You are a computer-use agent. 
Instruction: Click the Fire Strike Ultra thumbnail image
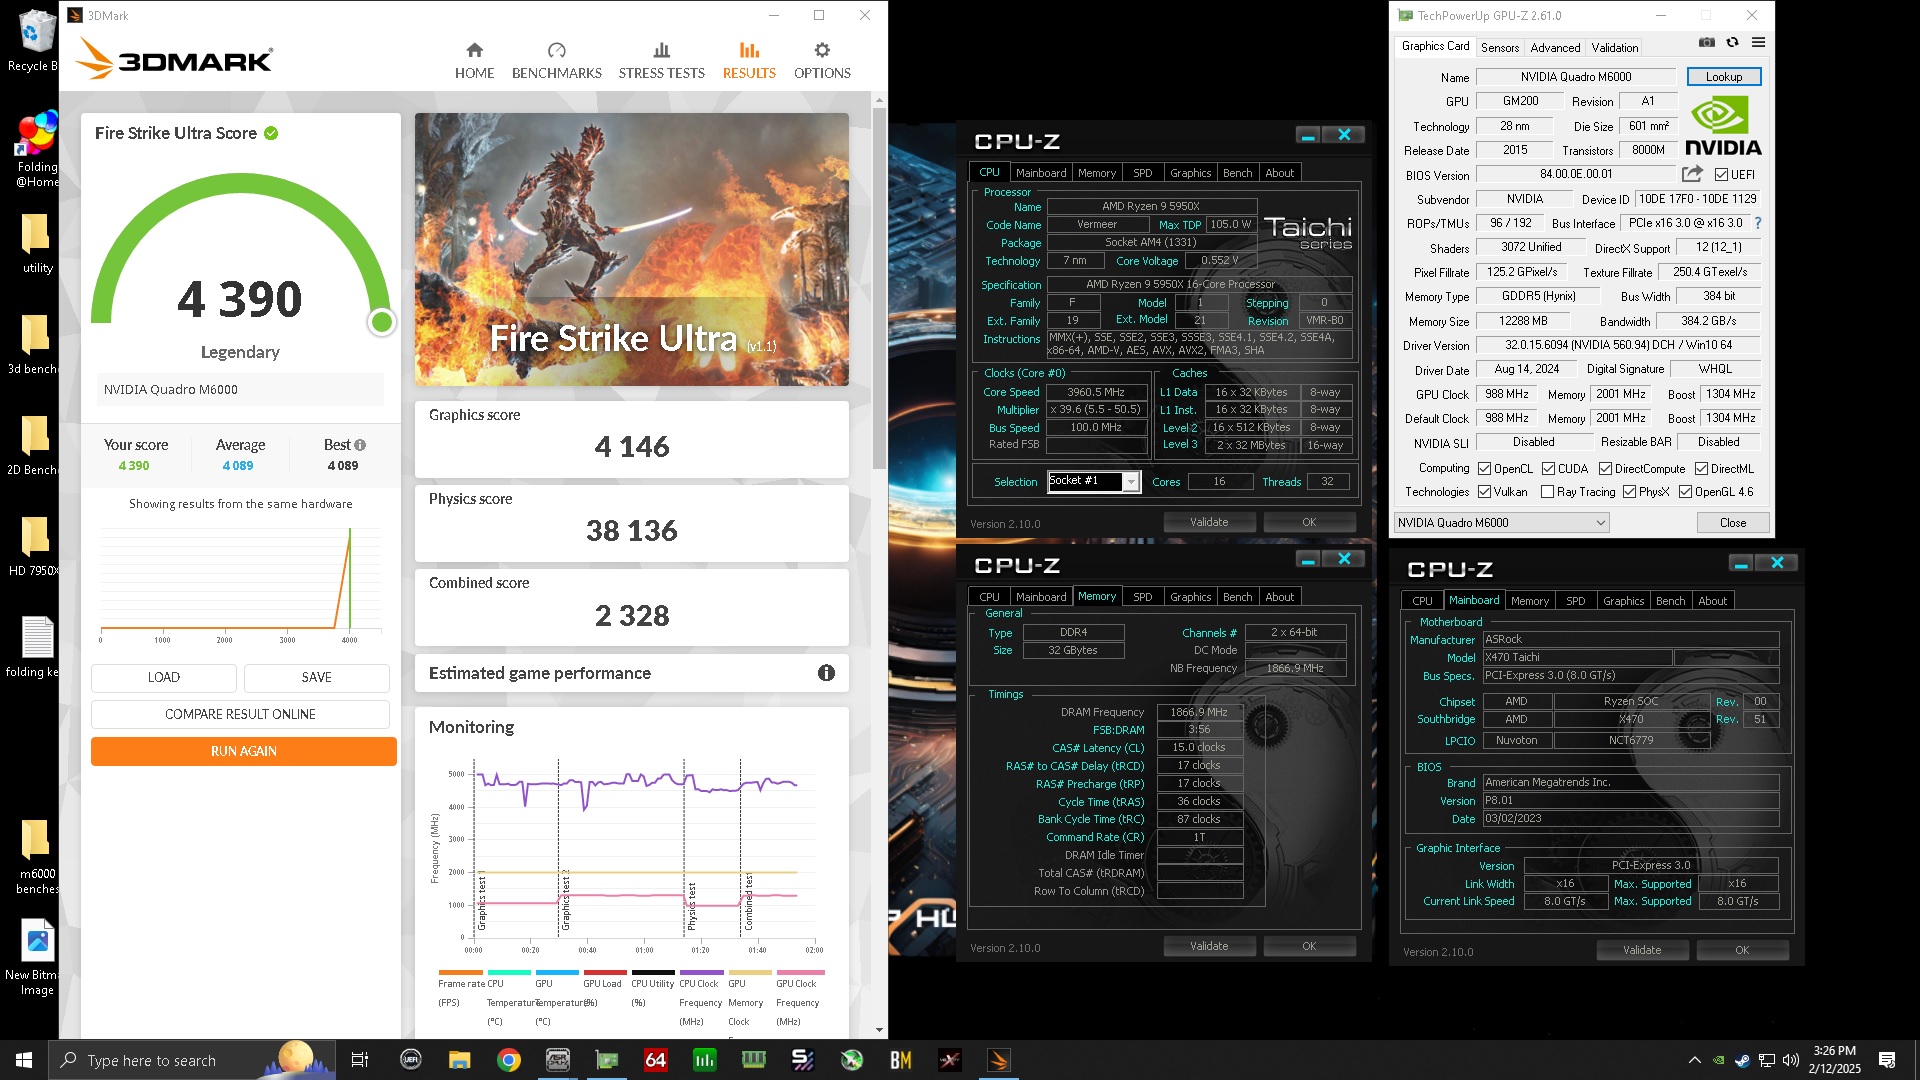tap(631, 249)
